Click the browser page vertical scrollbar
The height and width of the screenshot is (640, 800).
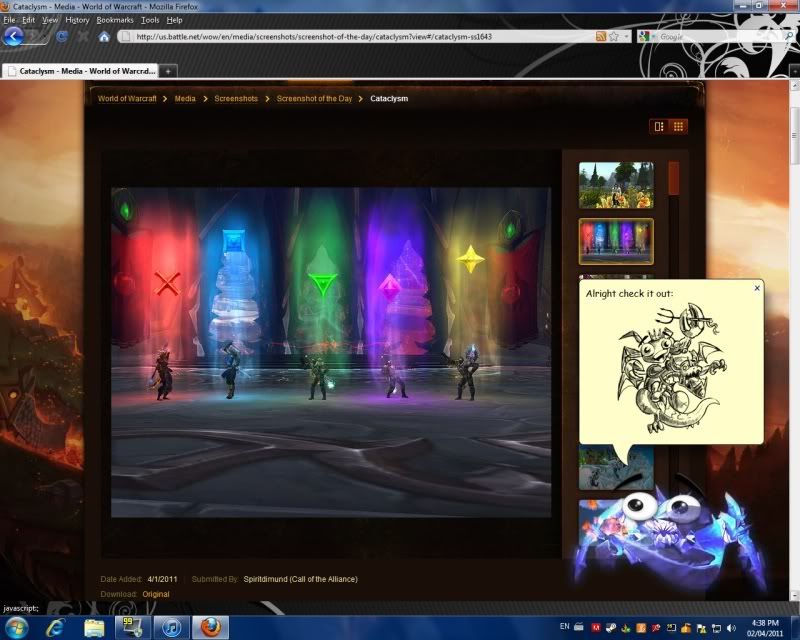tap(794, 136)
